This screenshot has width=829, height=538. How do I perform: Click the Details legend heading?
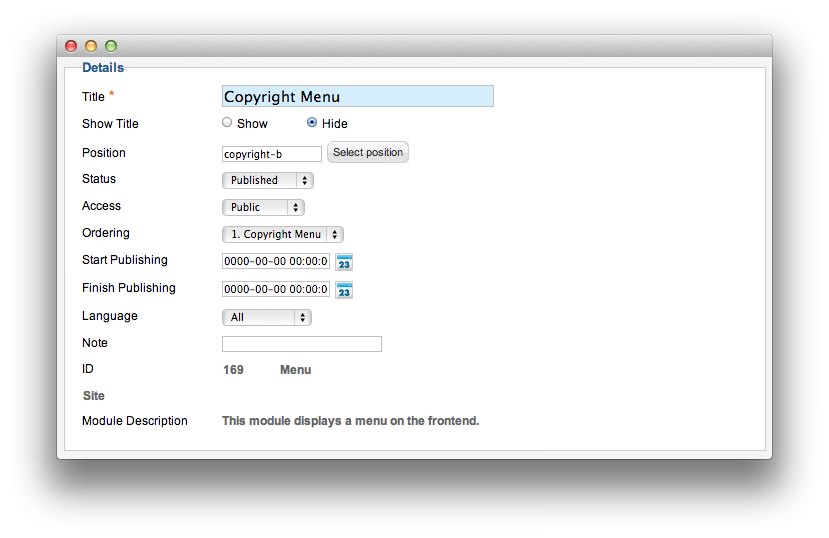click(x=103, y=68)
